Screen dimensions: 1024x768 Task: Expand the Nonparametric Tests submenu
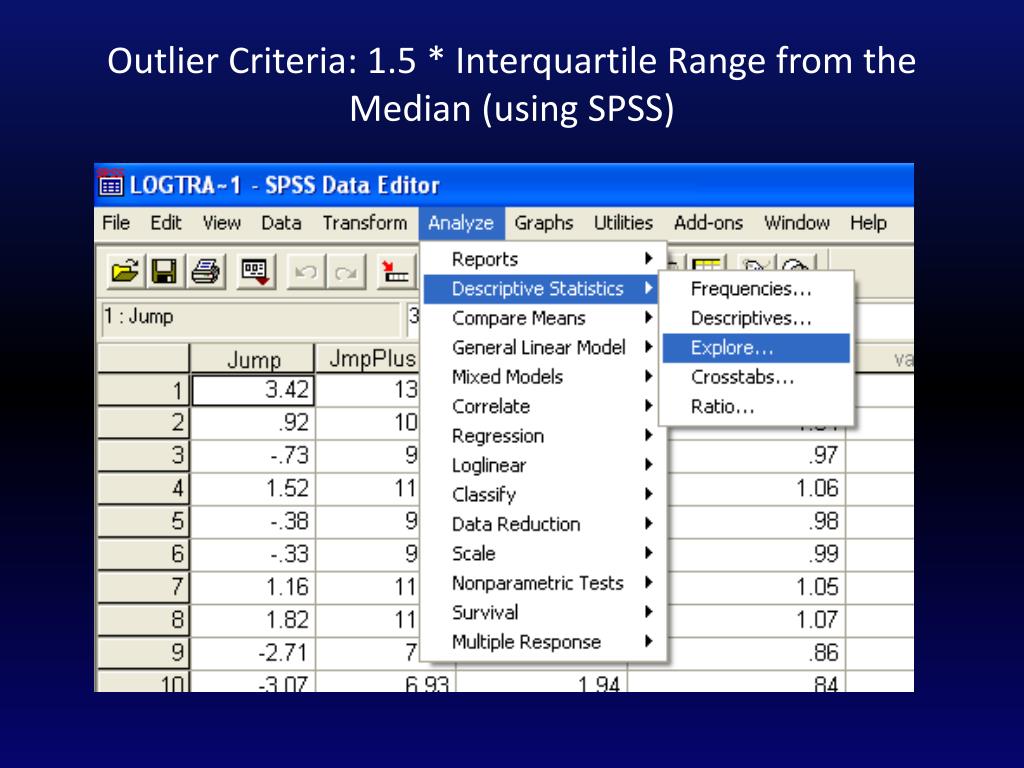(544, 583)
